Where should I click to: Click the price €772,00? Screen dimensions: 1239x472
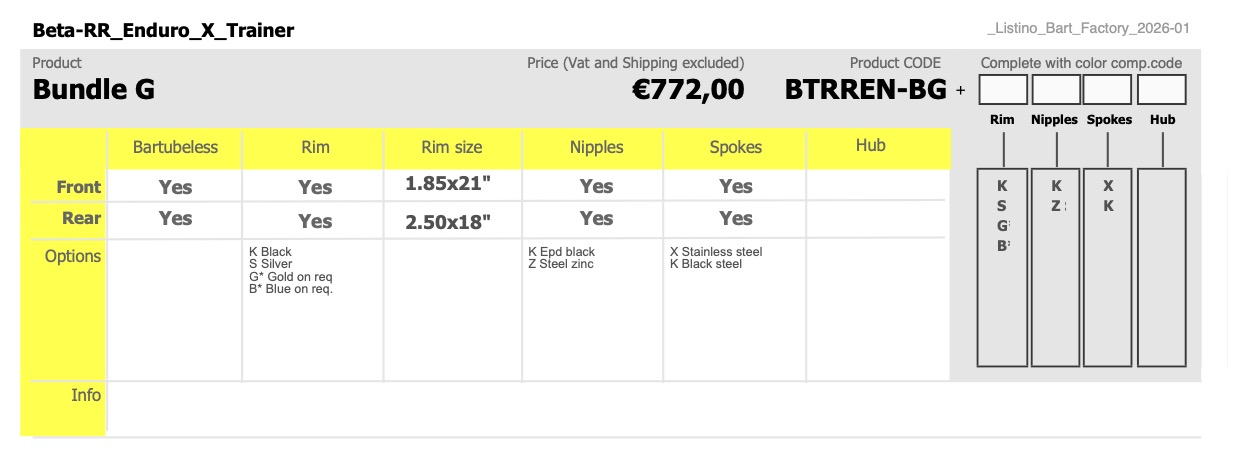[688, 90]
